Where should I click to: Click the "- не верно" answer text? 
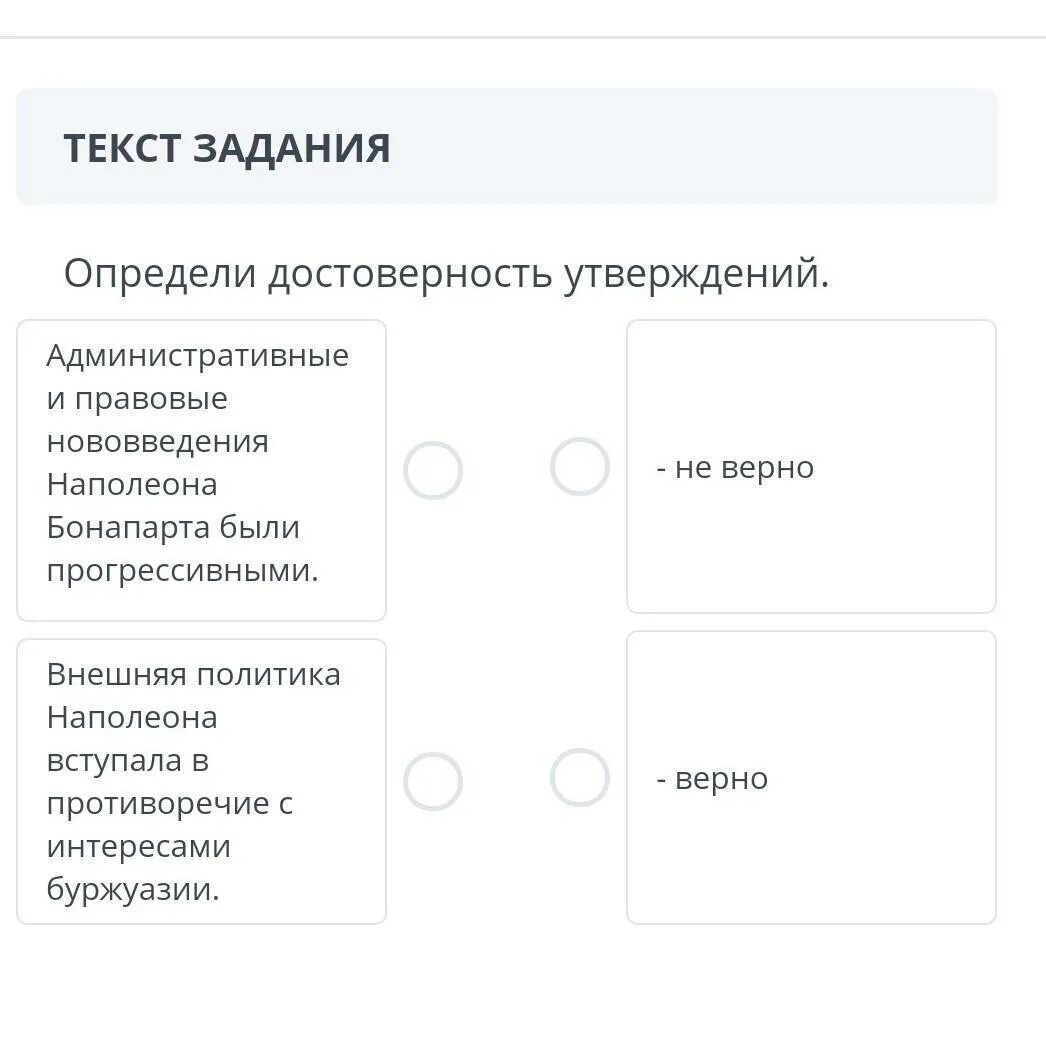click(x=735, y=467)
